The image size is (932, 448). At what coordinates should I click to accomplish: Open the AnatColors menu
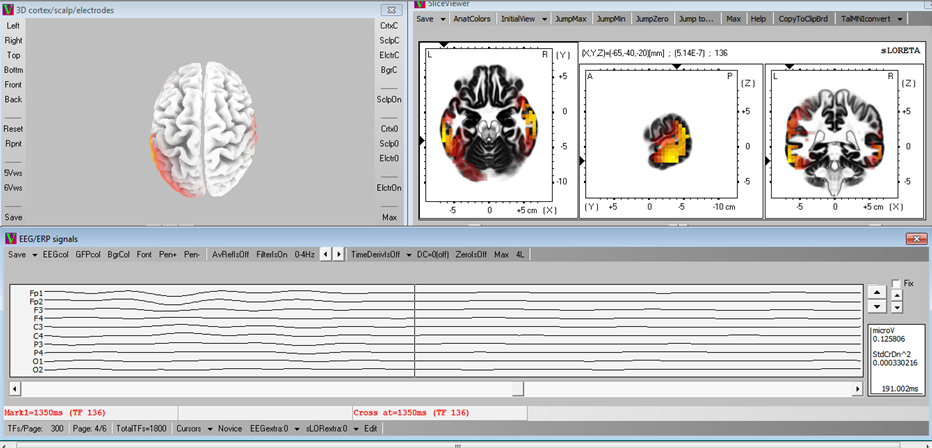point(472,19)
